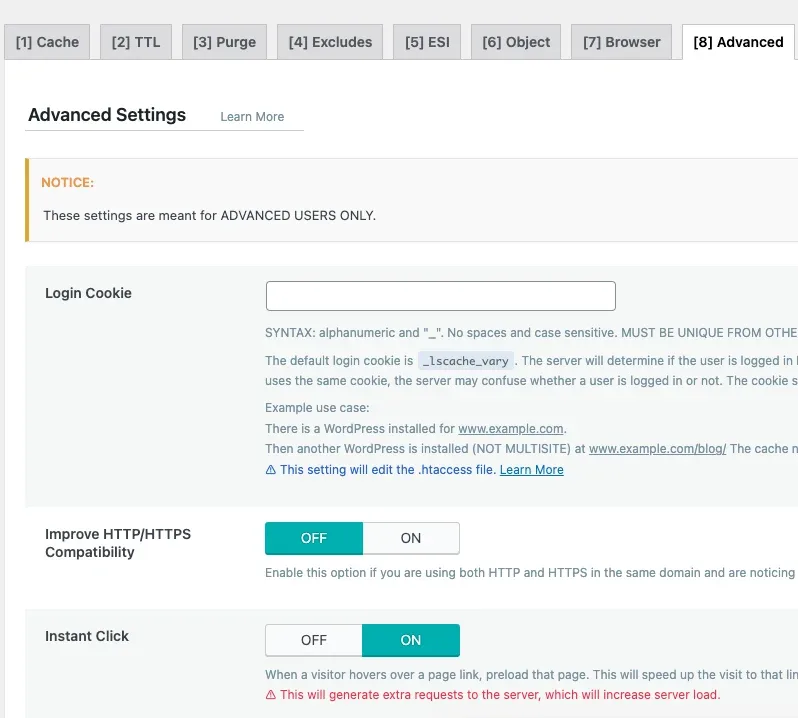This screenshot has width=798, height=718.
Task: Open the [1] Cache tab
Action: pos(47,42)
